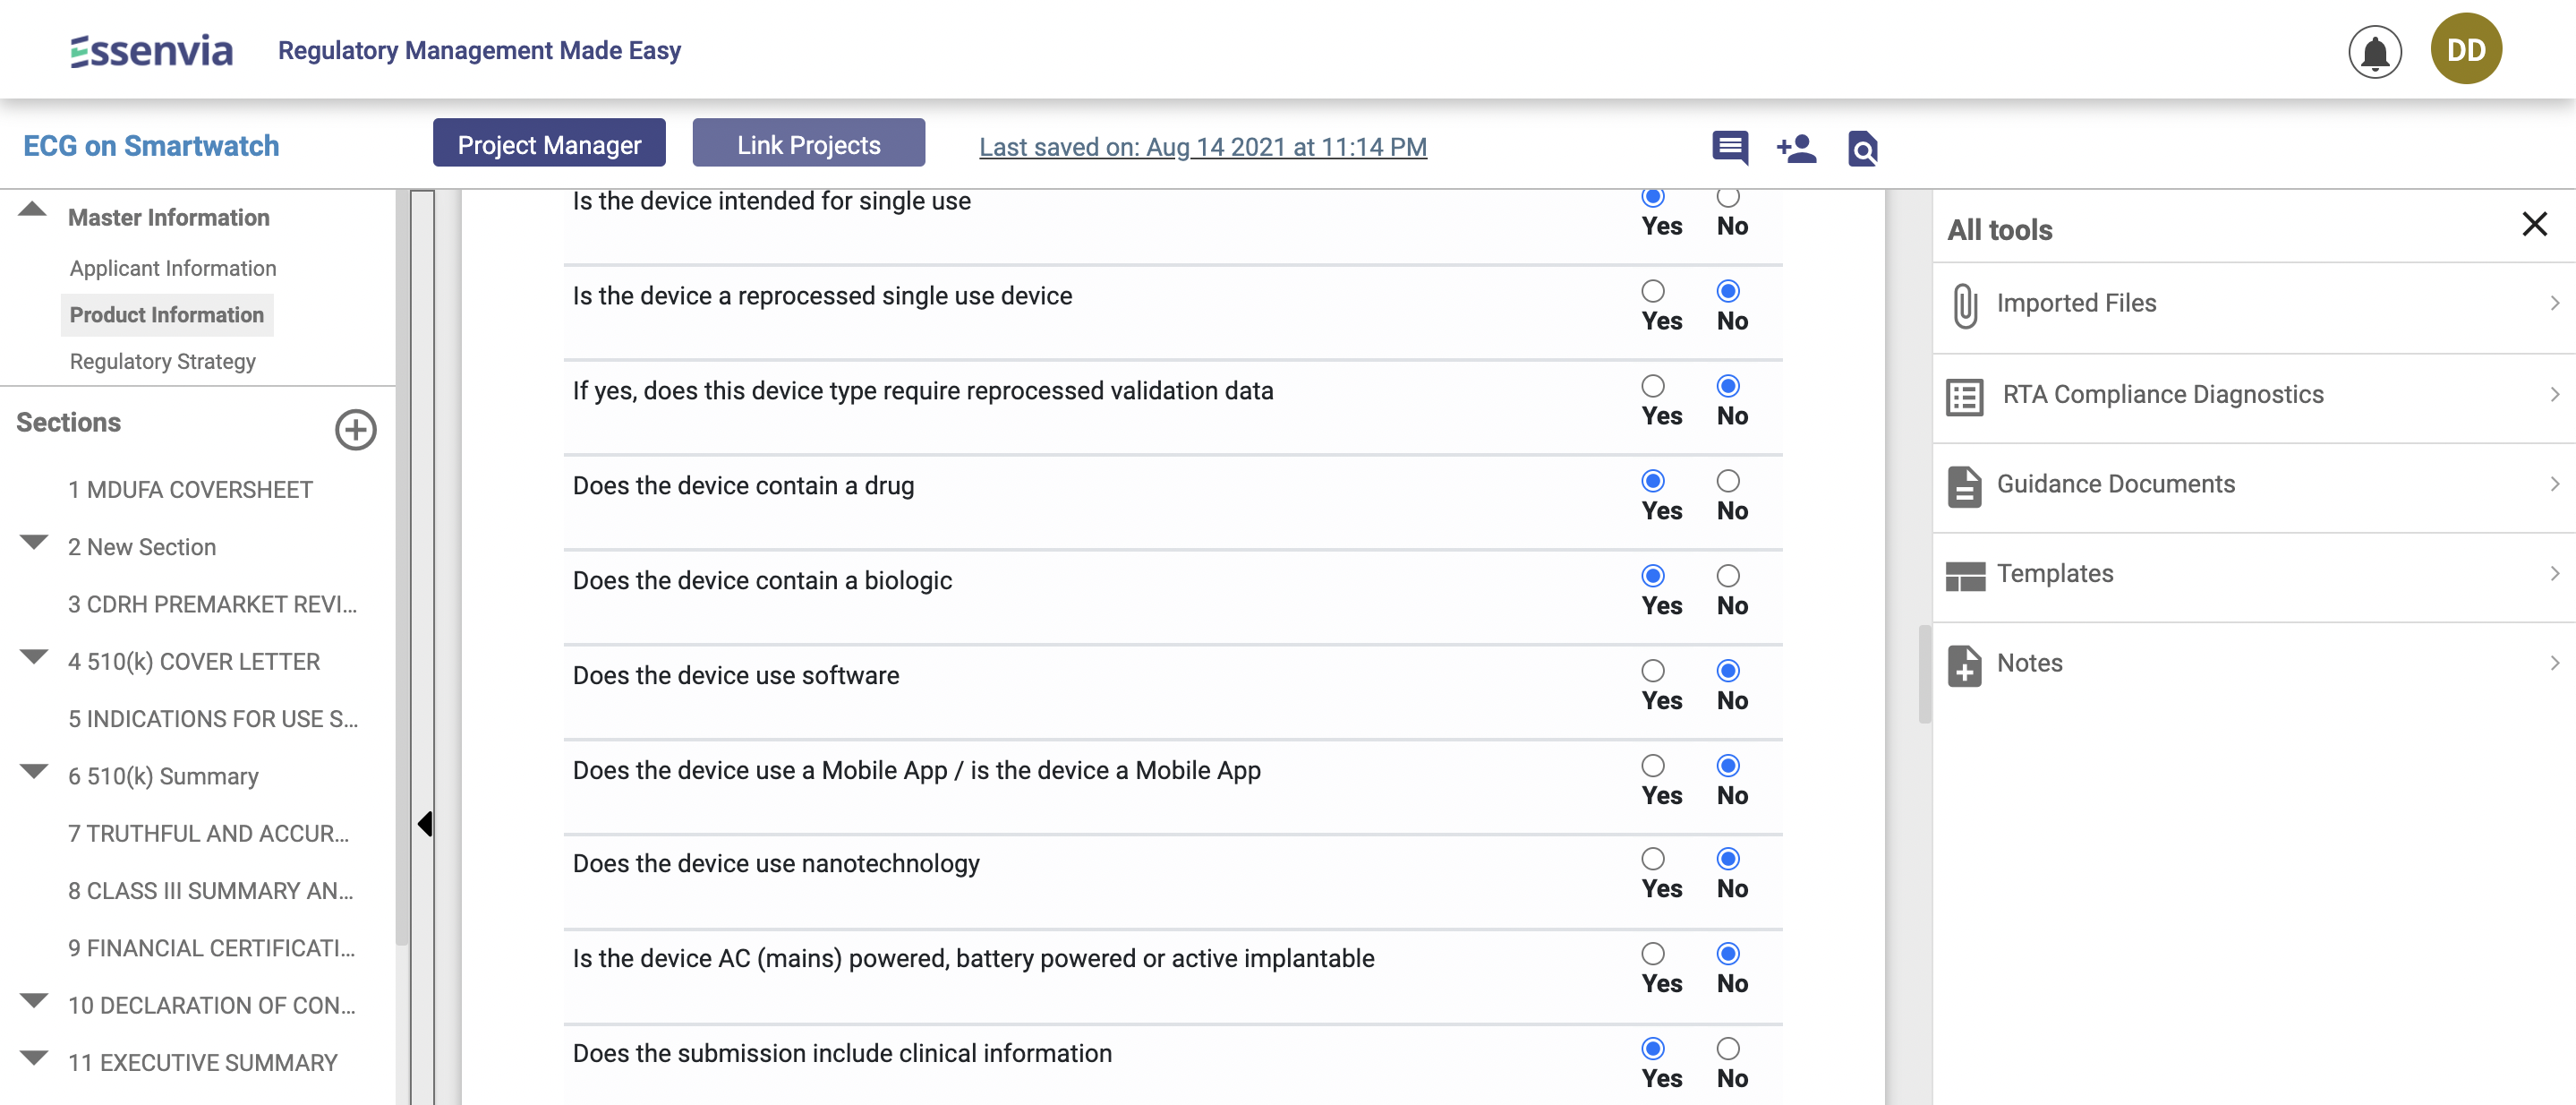Select Yes for device uses software
The image size is (2576, 1105).
coord(1652,670)
